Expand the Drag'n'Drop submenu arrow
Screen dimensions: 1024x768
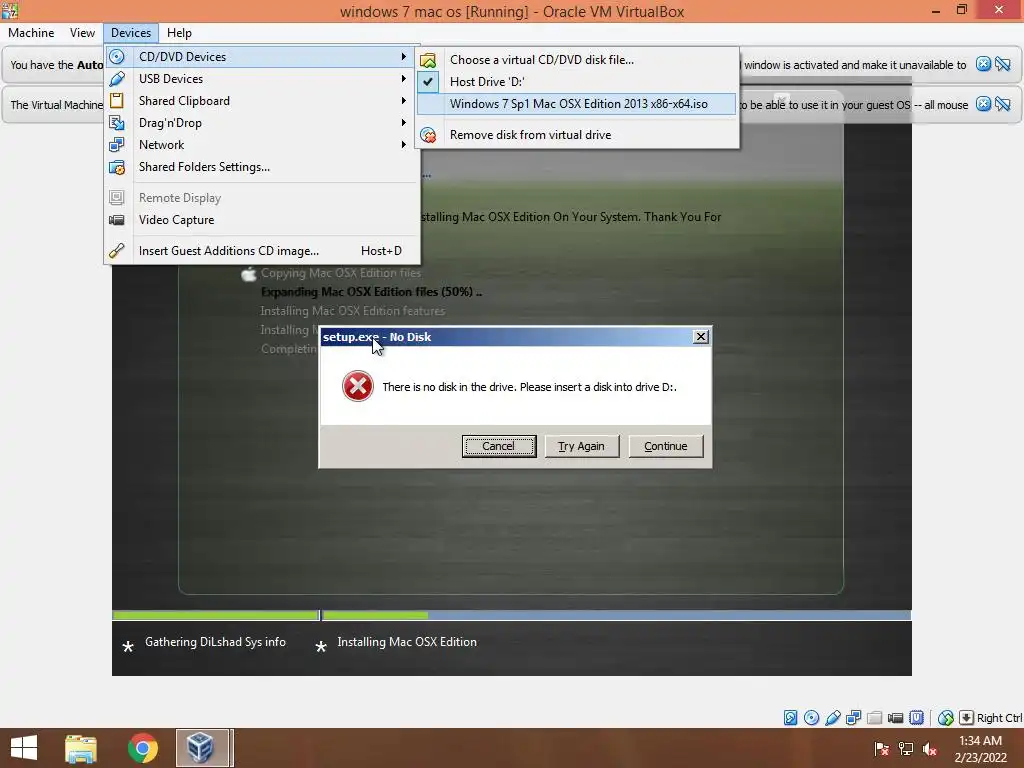click(404, 123)
